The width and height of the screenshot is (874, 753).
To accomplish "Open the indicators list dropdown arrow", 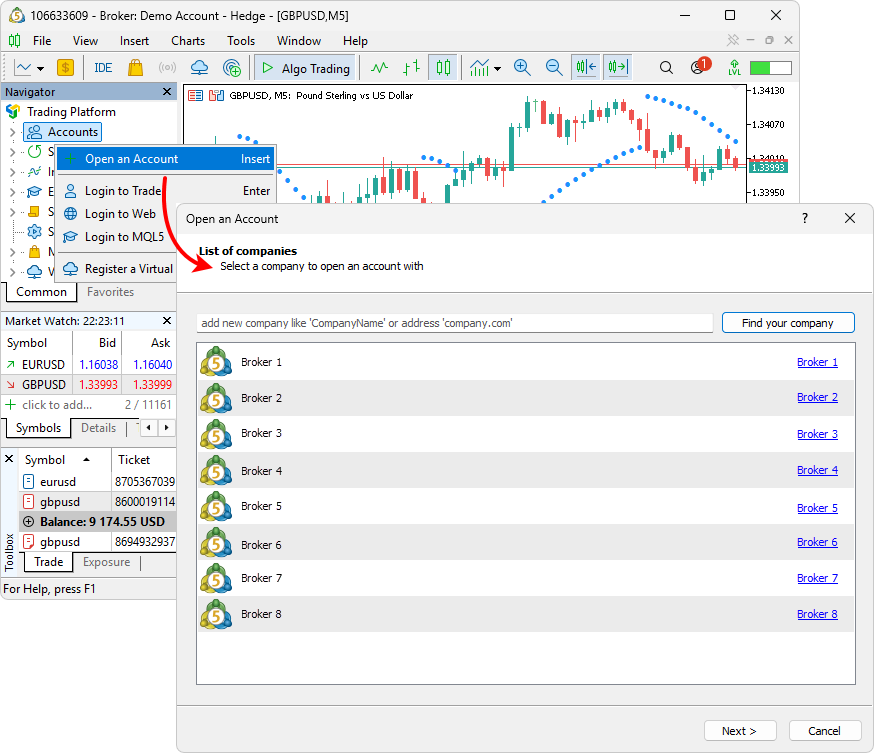I will 498,69.
